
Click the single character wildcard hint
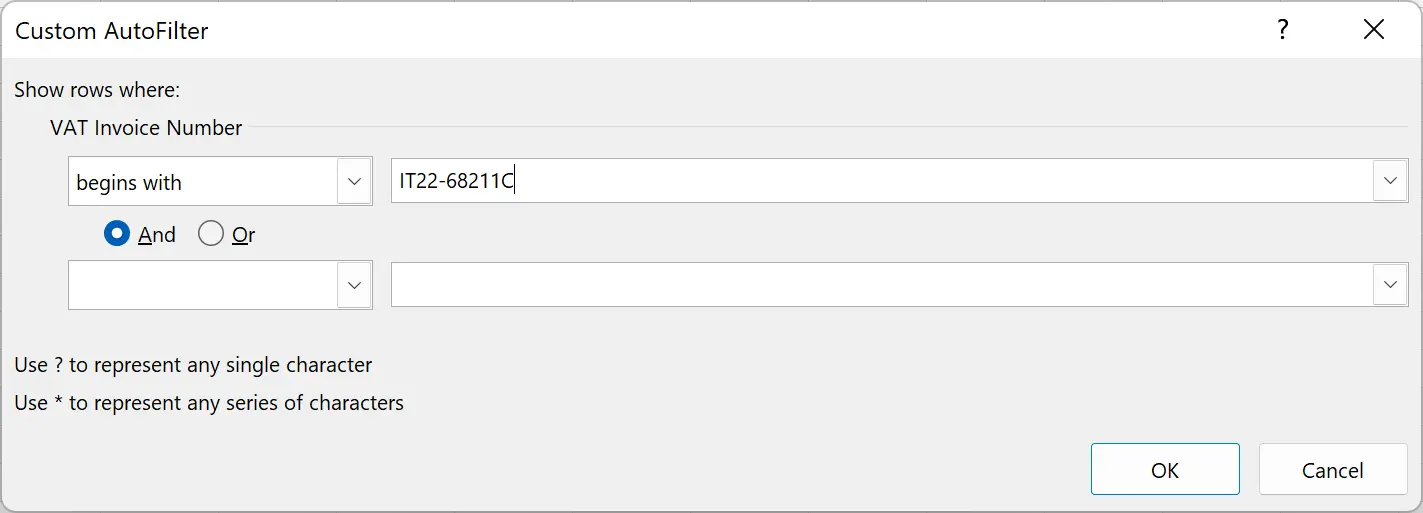tap(193, 365)
